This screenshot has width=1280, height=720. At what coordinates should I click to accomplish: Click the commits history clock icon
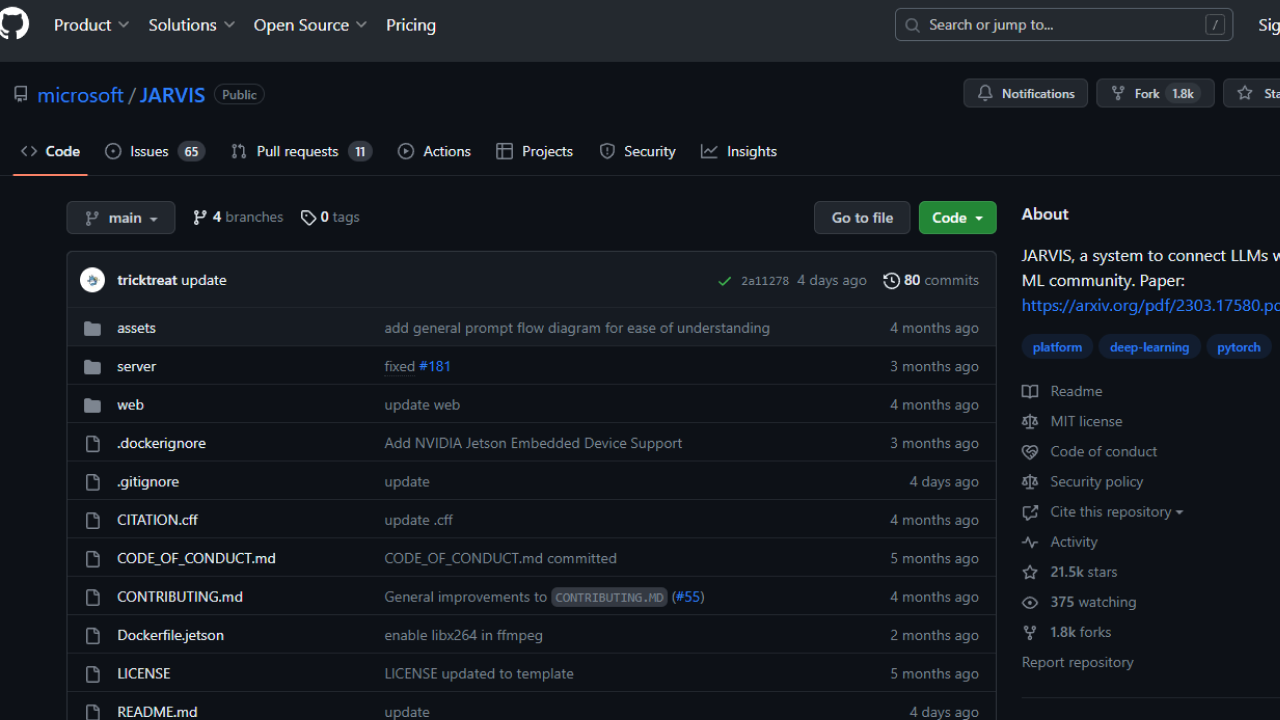[x=891, y=281]
